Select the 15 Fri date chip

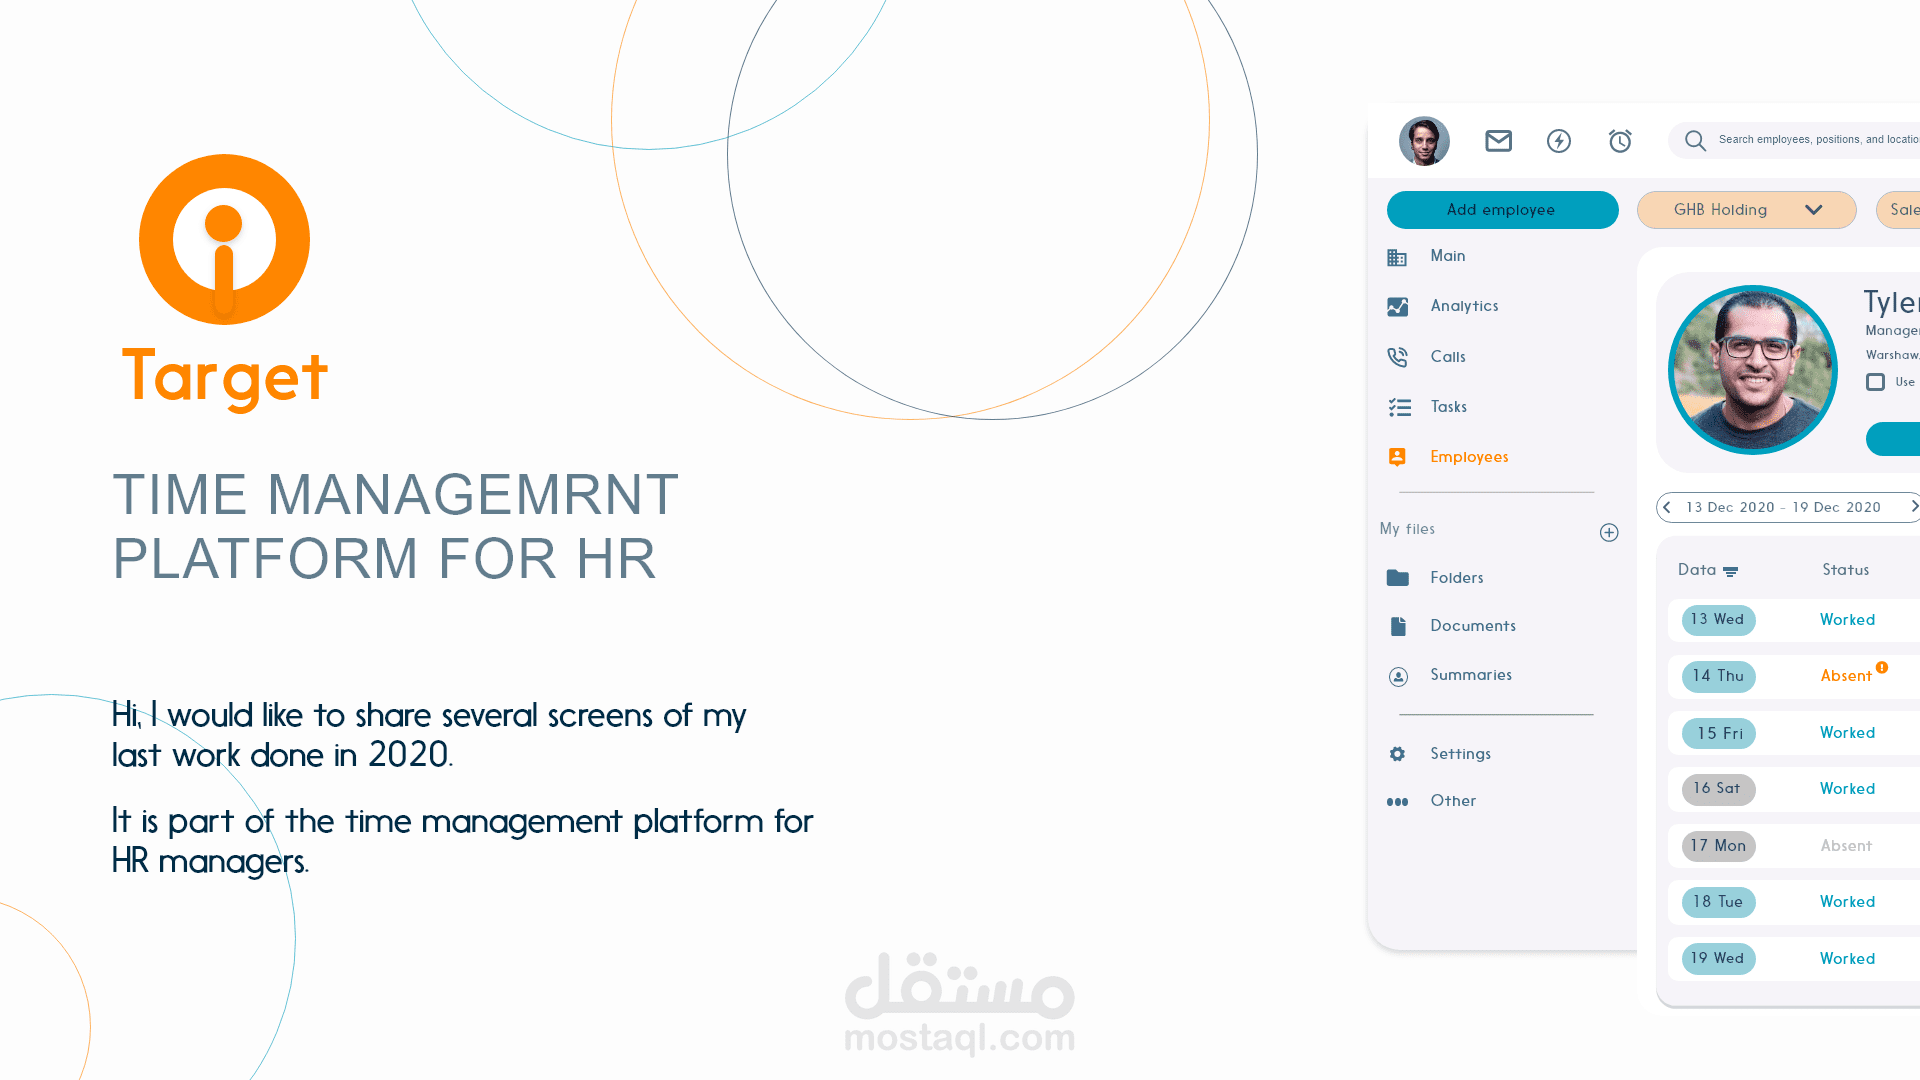click(1718, 733)
